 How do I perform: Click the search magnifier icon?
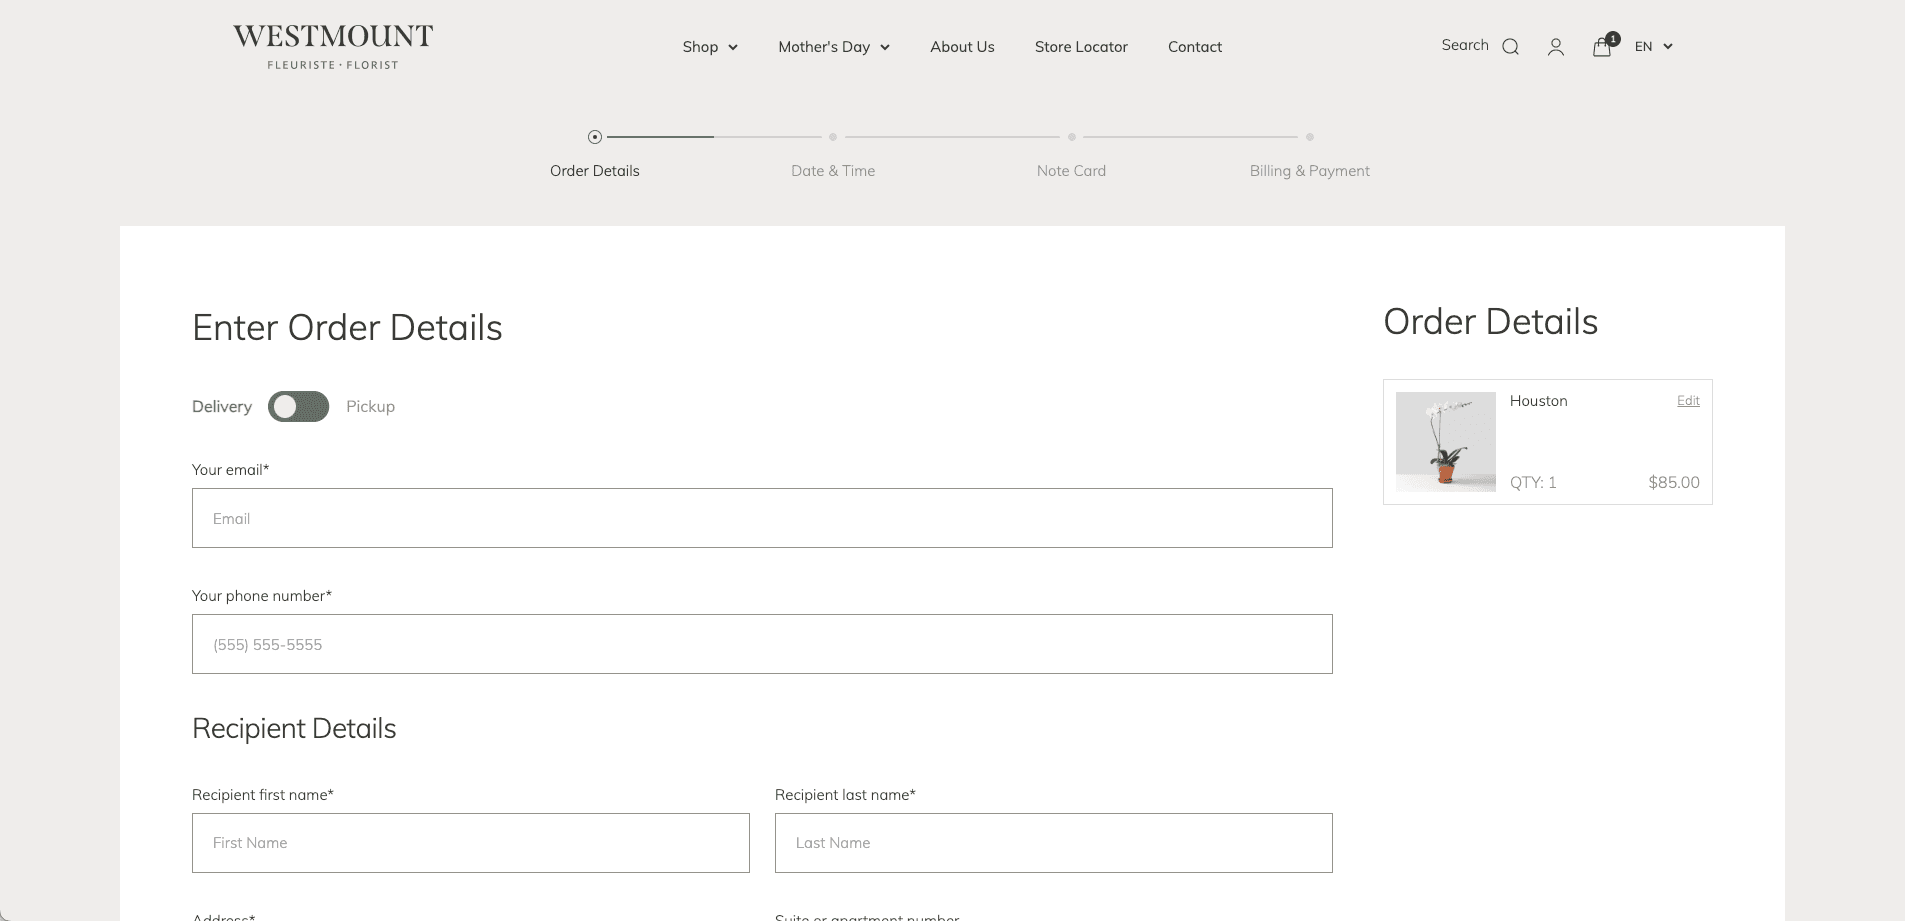(1510, 47)
